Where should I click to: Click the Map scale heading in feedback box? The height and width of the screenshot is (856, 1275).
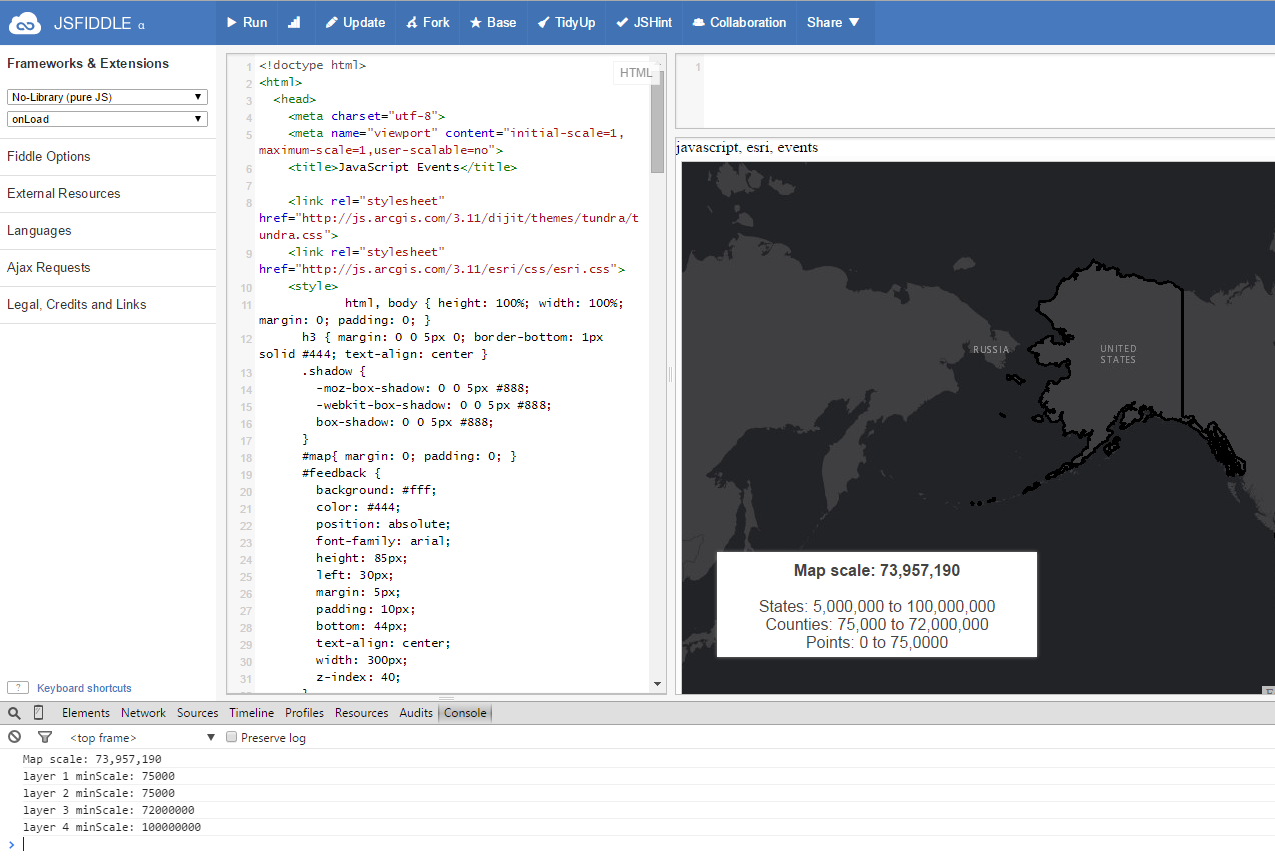click(877, 571)
